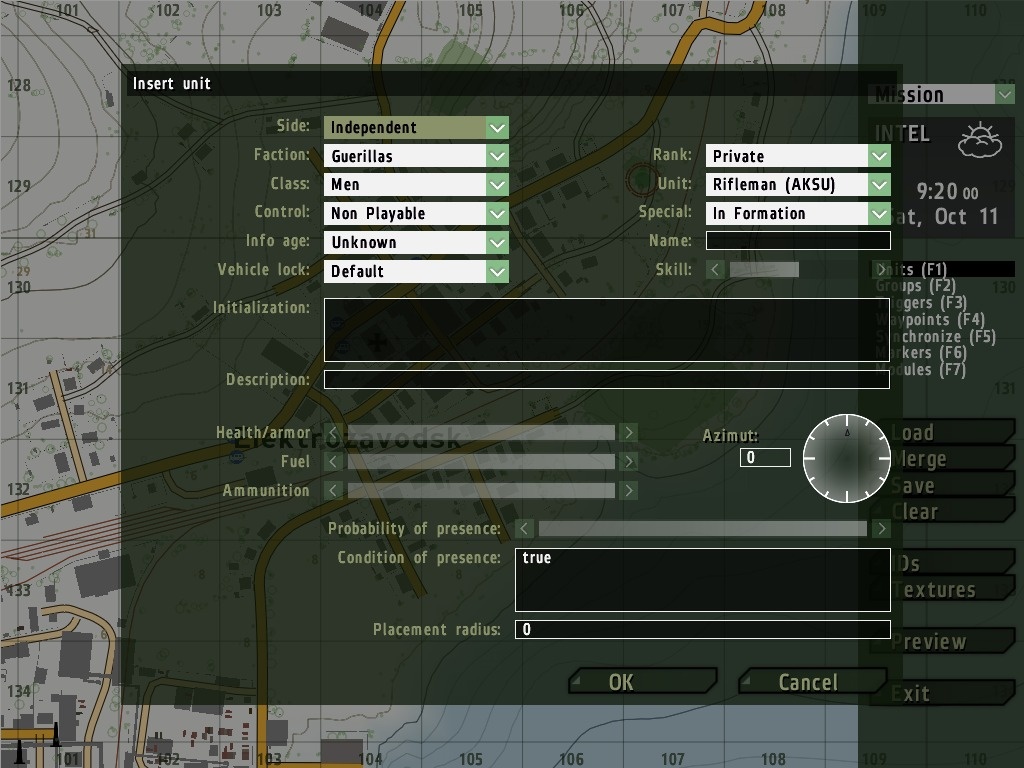Click into the Name text field

[x=798, y=241]
